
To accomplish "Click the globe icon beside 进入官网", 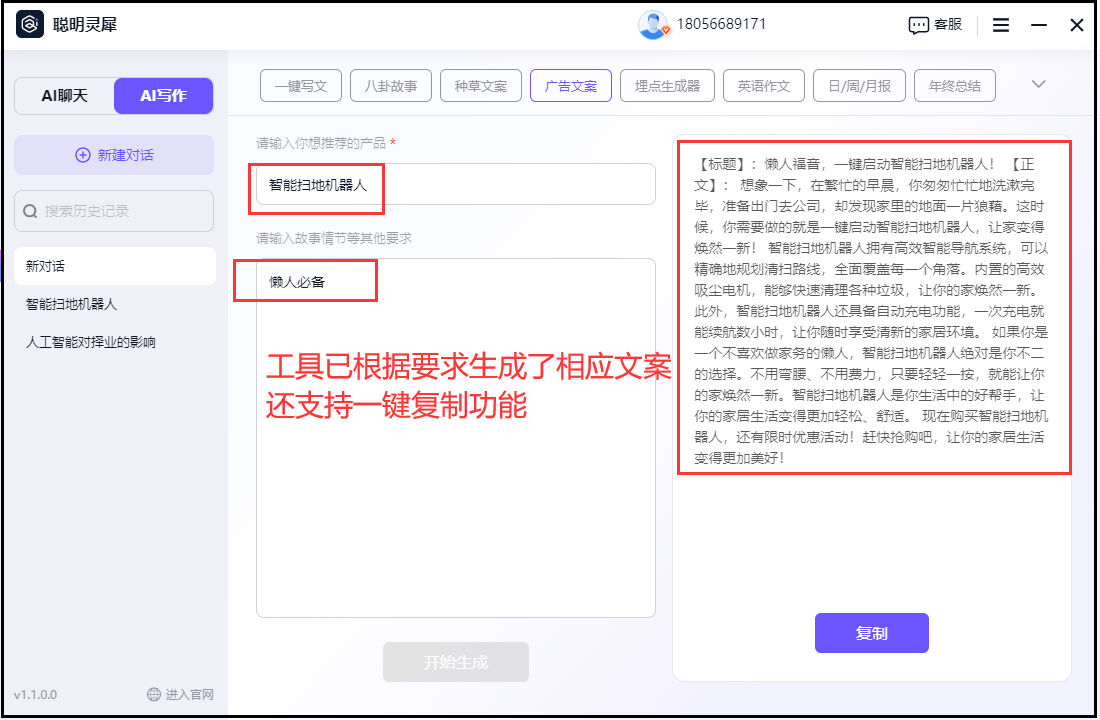I will point(155,694).
